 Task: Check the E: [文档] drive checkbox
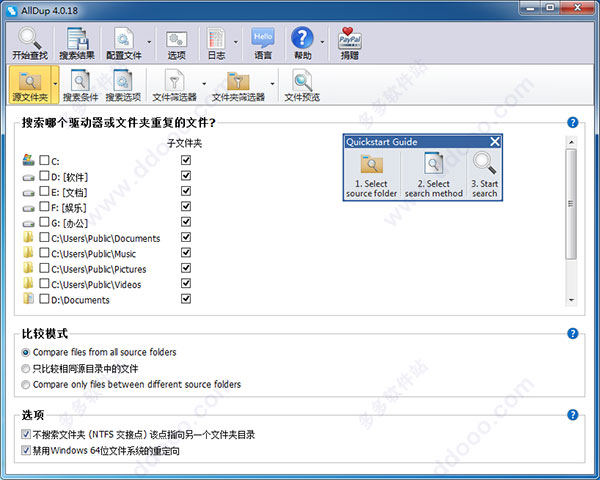pyautogui.click(x=44, y=191)
